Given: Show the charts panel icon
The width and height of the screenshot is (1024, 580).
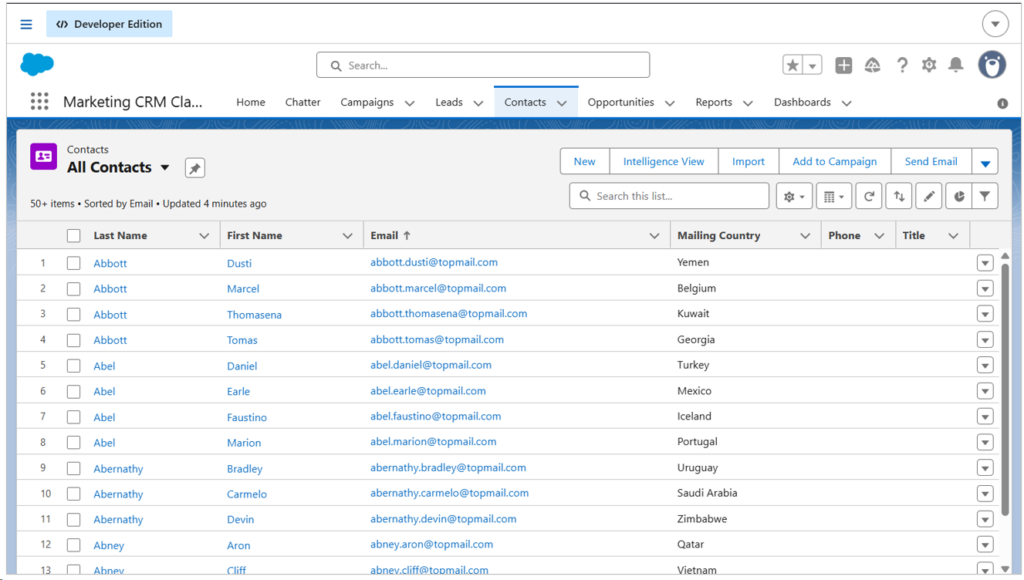Looking at the screenshot, I should click(x=959, y=196).
